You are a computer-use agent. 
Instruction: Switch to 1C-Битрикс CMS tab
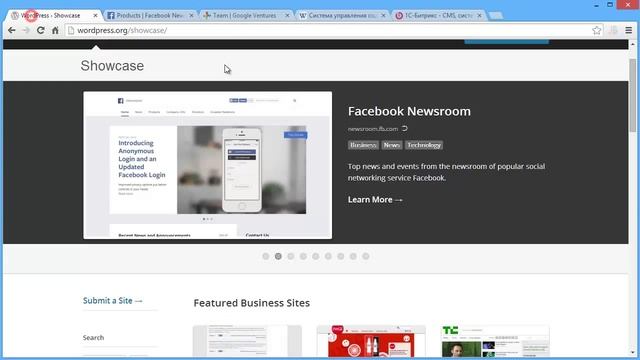click(x=437, y=15)
